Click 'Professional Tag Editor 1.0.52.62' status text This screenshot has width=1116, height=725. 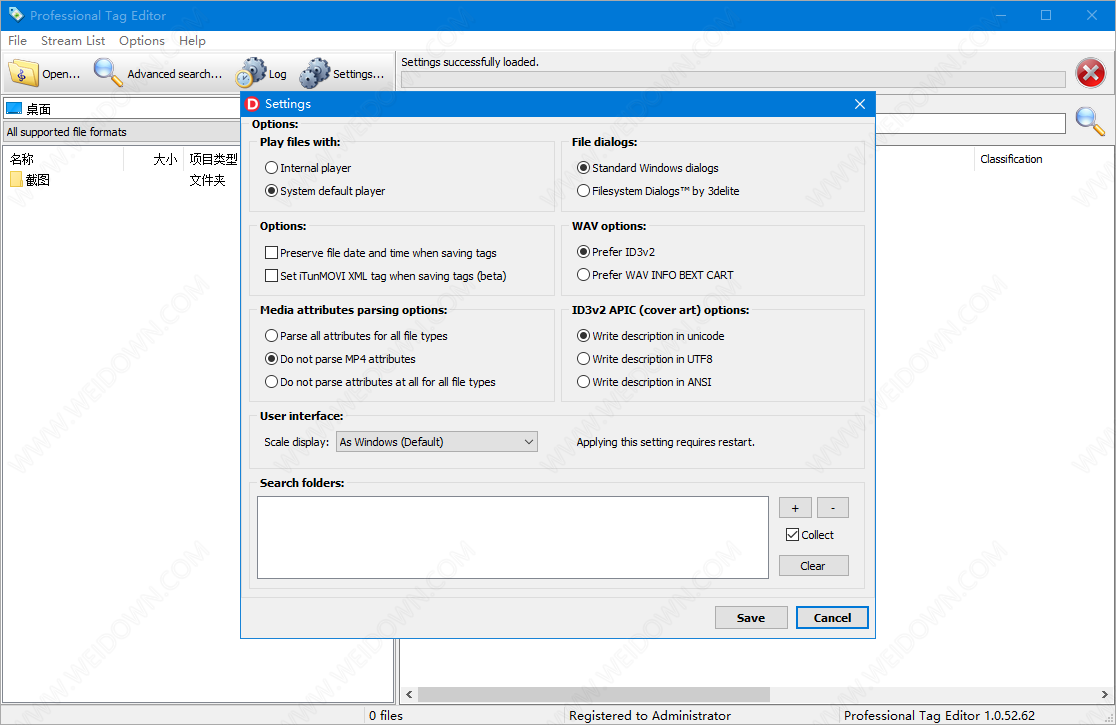(939, 715)
